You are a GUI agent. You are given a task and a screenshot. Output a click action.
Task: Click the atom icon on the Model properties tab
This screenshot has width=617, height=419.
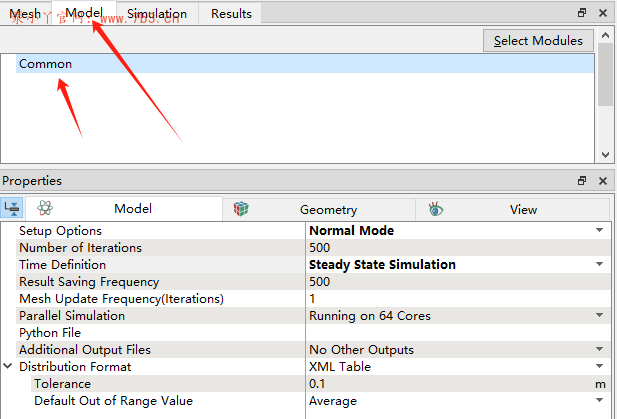(44, 209)
